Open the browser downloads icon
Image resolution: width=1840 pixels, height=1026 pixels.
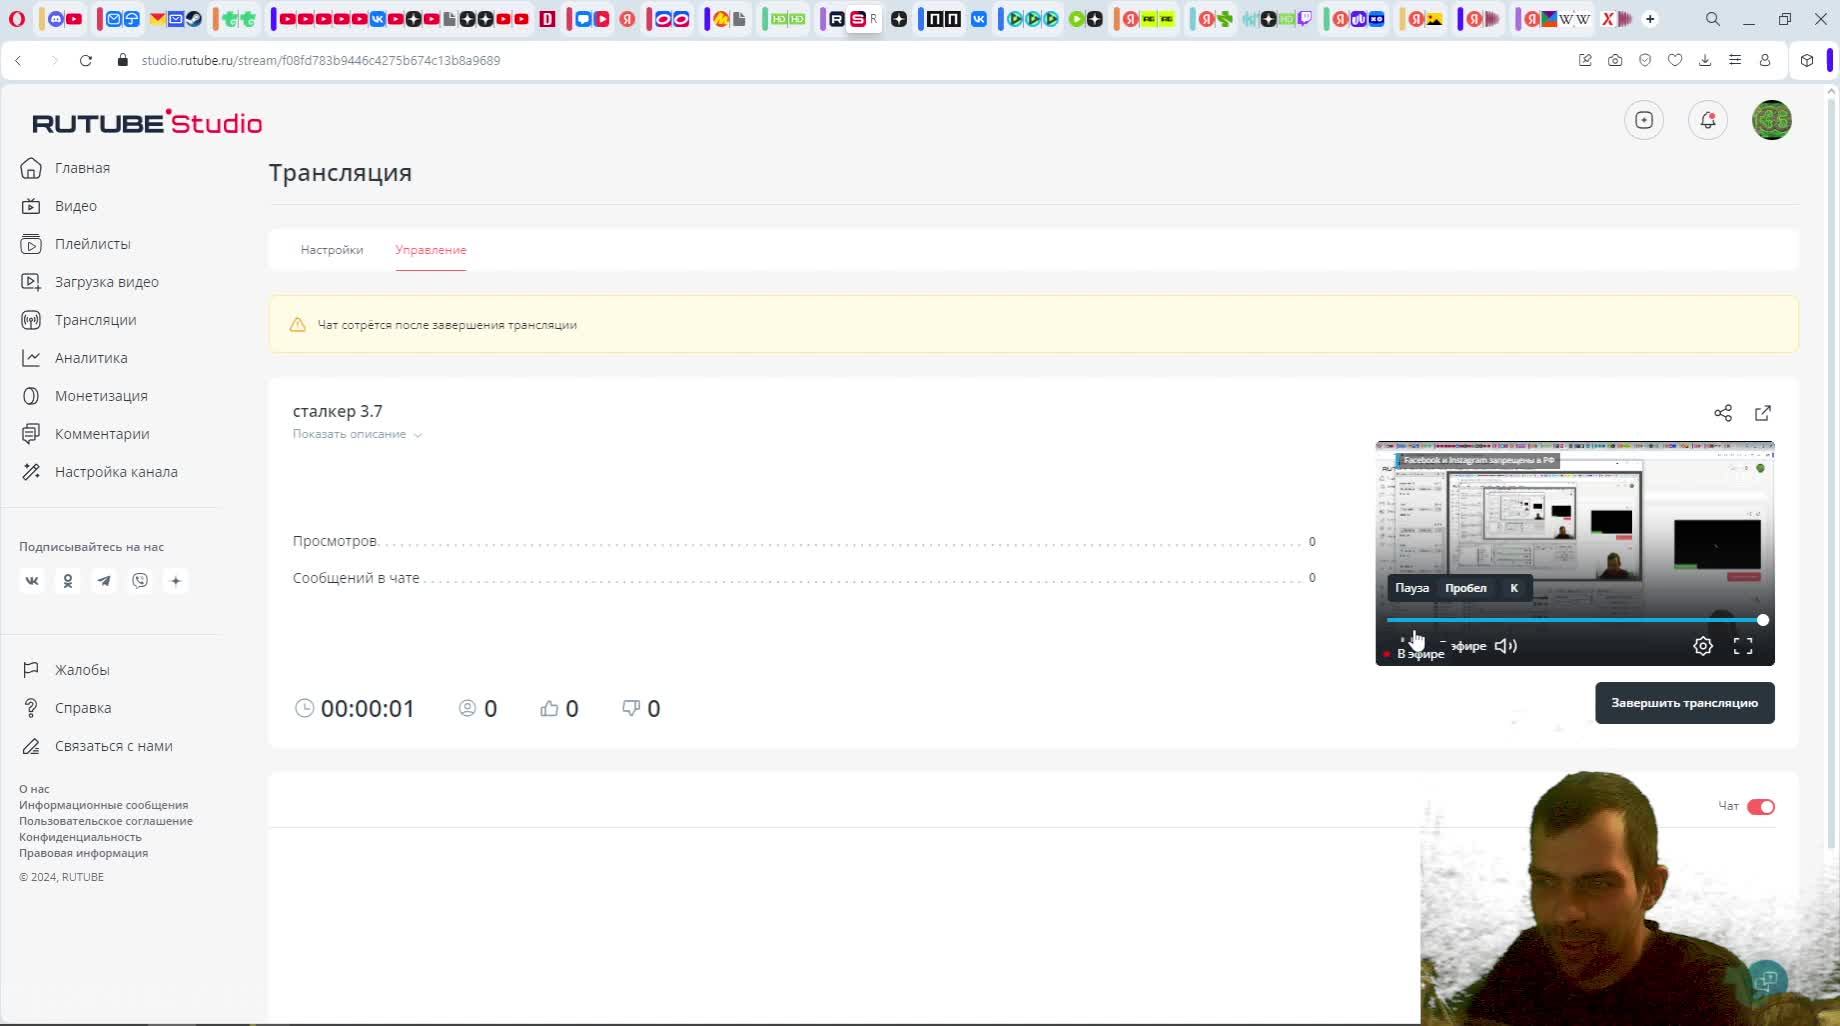coord(1705,60)
